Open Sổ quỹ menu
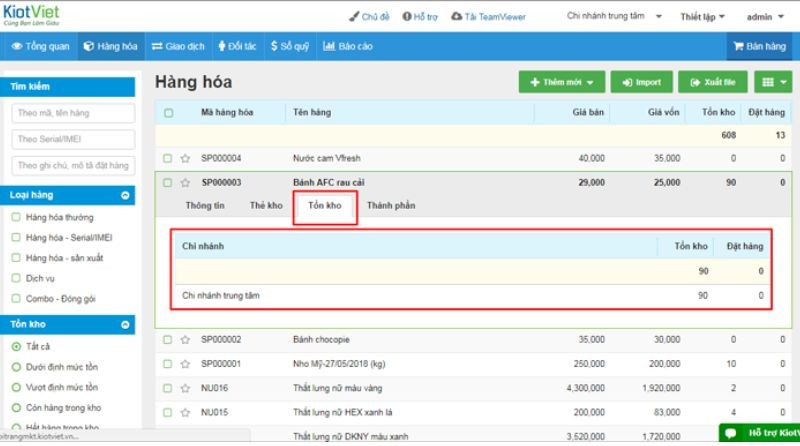The width and height of the screenshot is (800, 446). click(289, 46)
